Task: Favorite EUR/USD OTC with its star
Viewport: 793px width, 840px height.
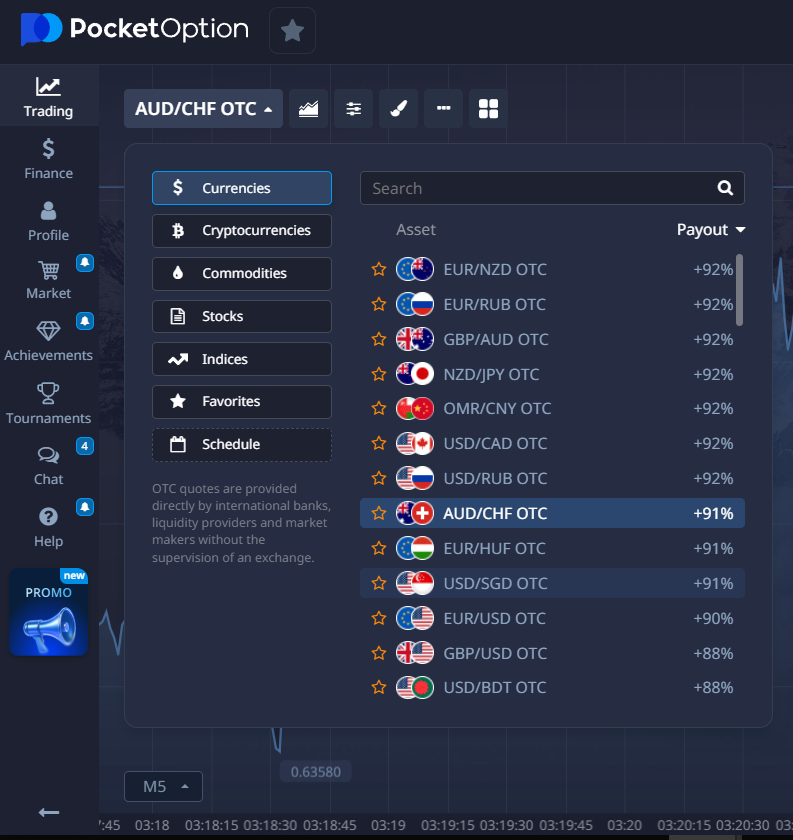Action: (379, 618)
